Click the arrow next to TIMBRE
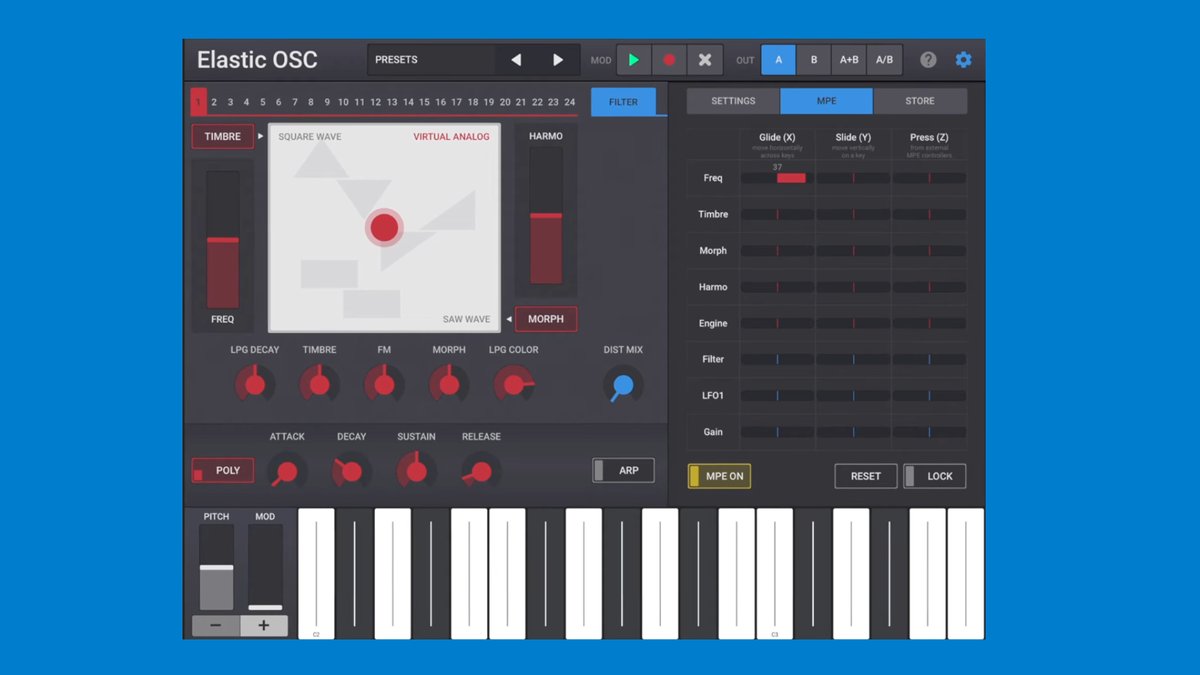Viewport: 1200px width, 675px height. coord(260,136)
